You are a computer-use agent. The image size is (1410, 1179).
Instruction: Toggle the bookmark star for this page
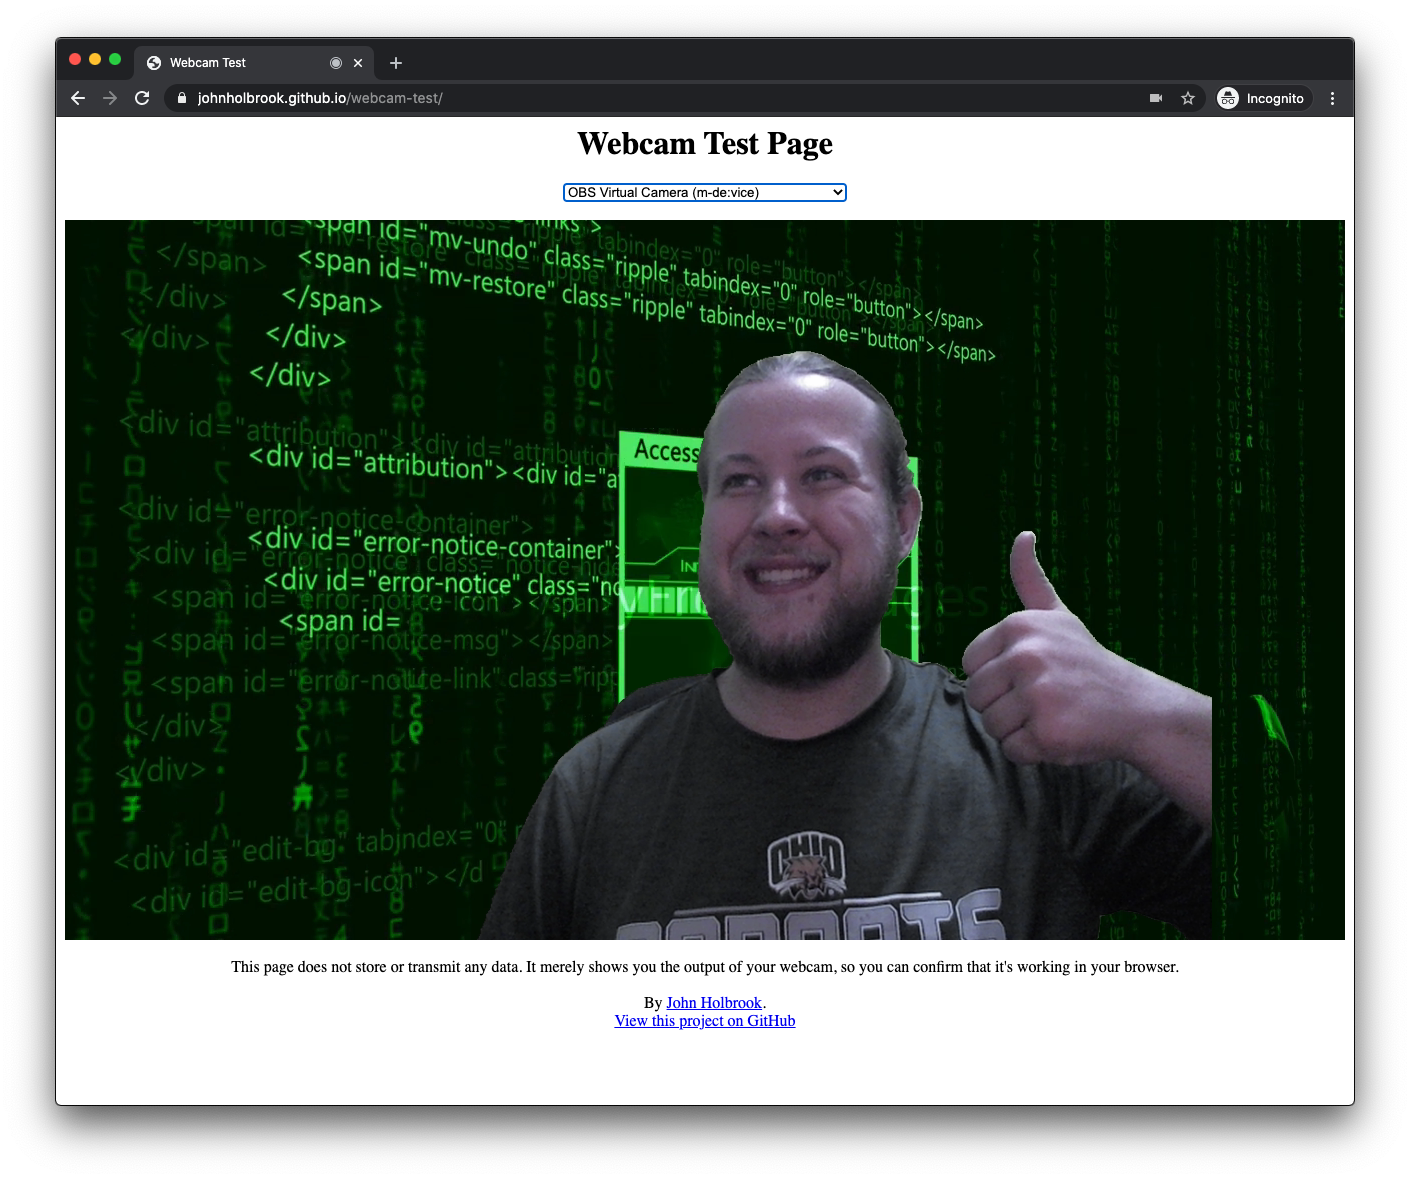click(x=1188, y=98)
